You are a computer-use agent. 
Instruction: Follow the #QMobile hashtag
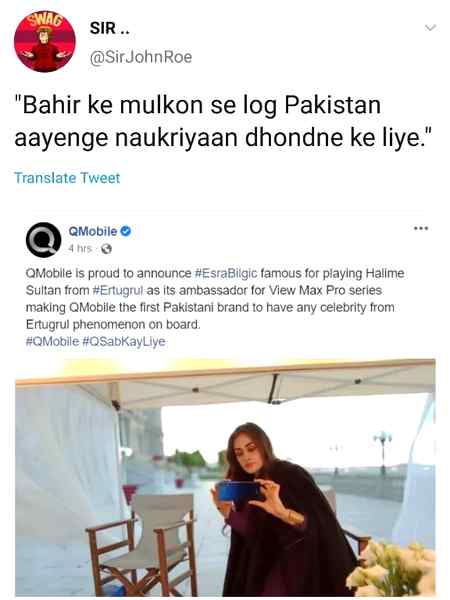point(52,341)
